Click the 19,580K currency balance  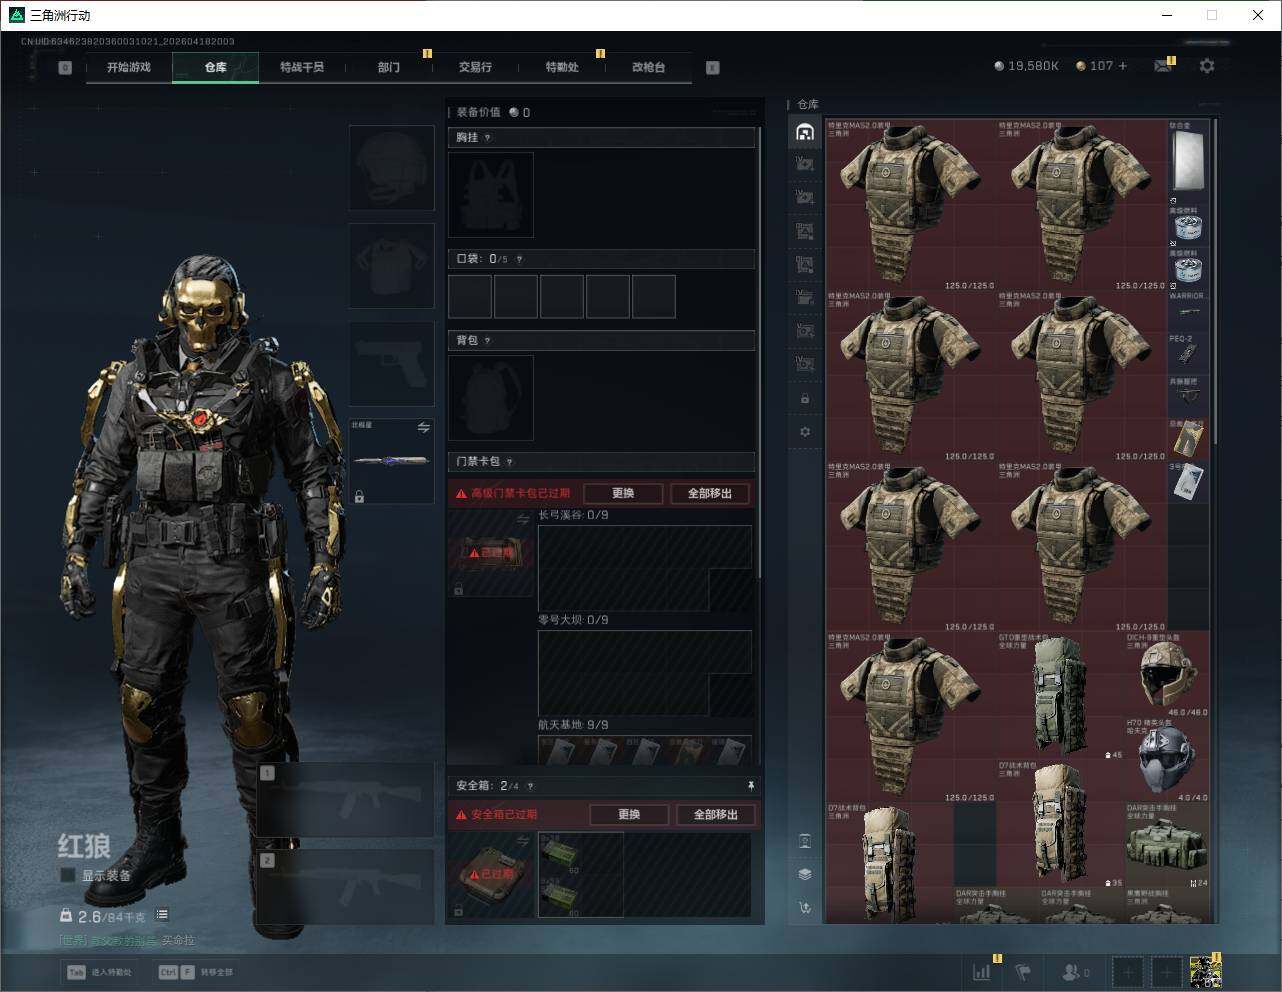pyautogui.click(x=1027, y=66)
